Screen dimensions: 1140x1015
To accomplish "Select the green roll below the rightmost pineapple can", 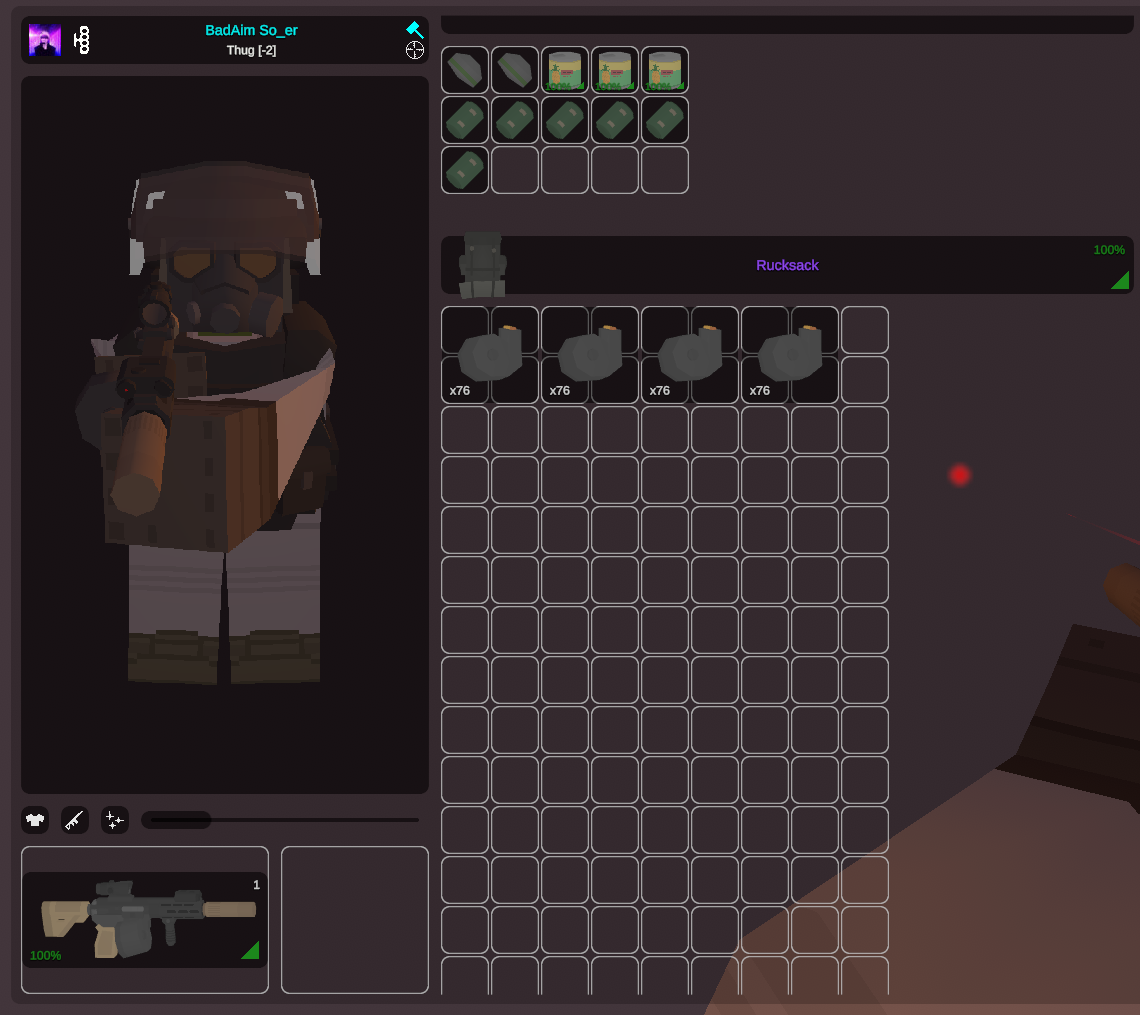I will tap(665, 120).
